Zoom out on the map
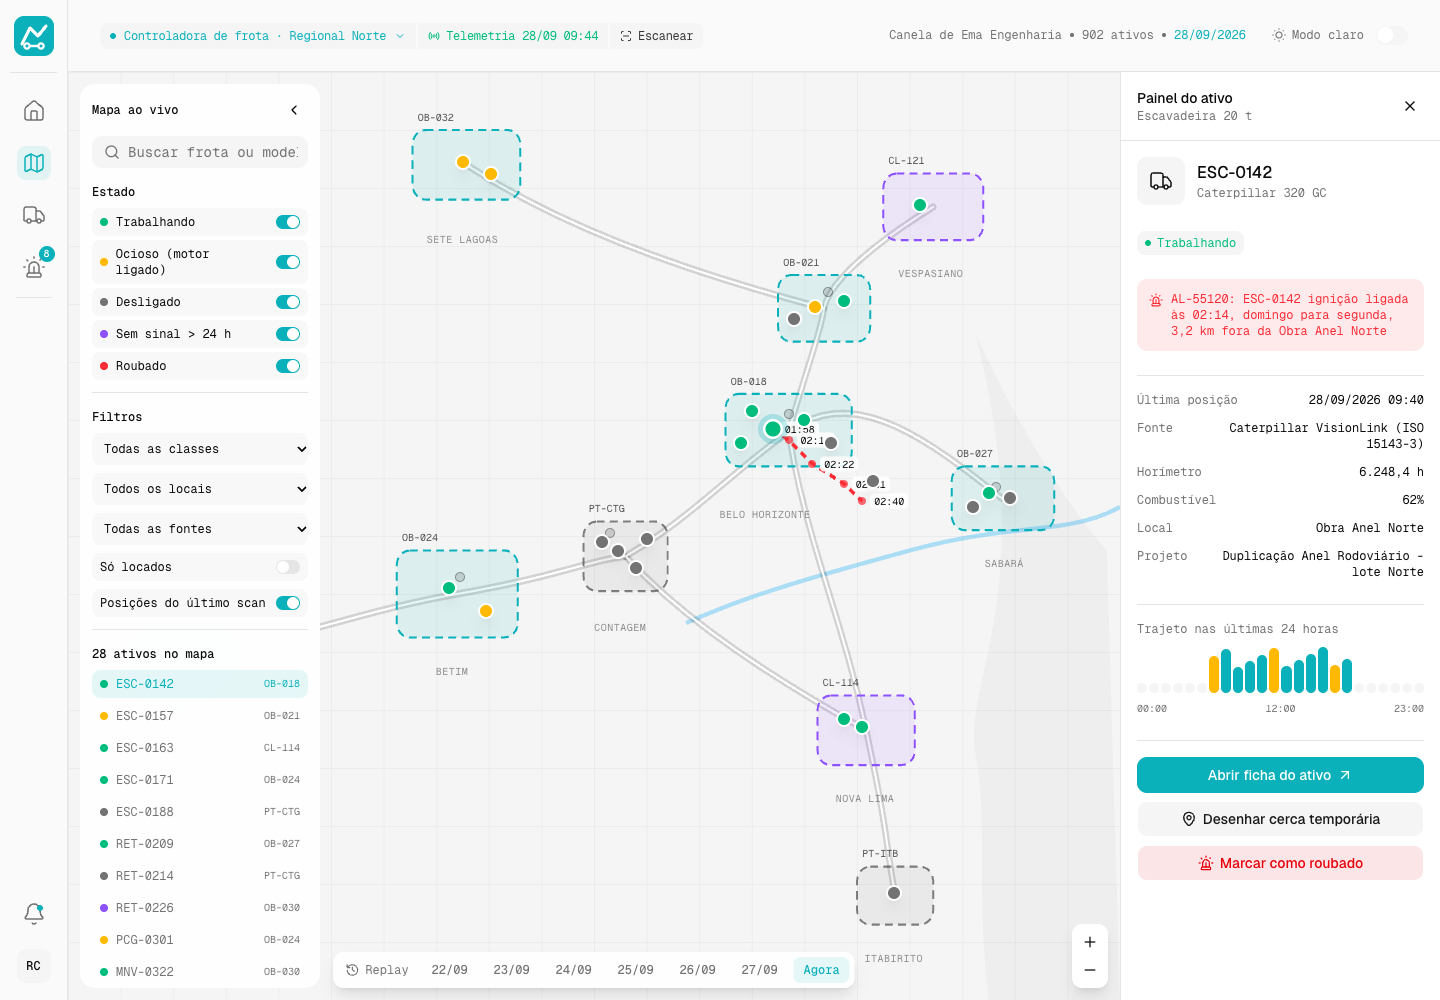The width and height of the screenshot is (1440, 1000). pyautogui.click(x=1090, y=970)
